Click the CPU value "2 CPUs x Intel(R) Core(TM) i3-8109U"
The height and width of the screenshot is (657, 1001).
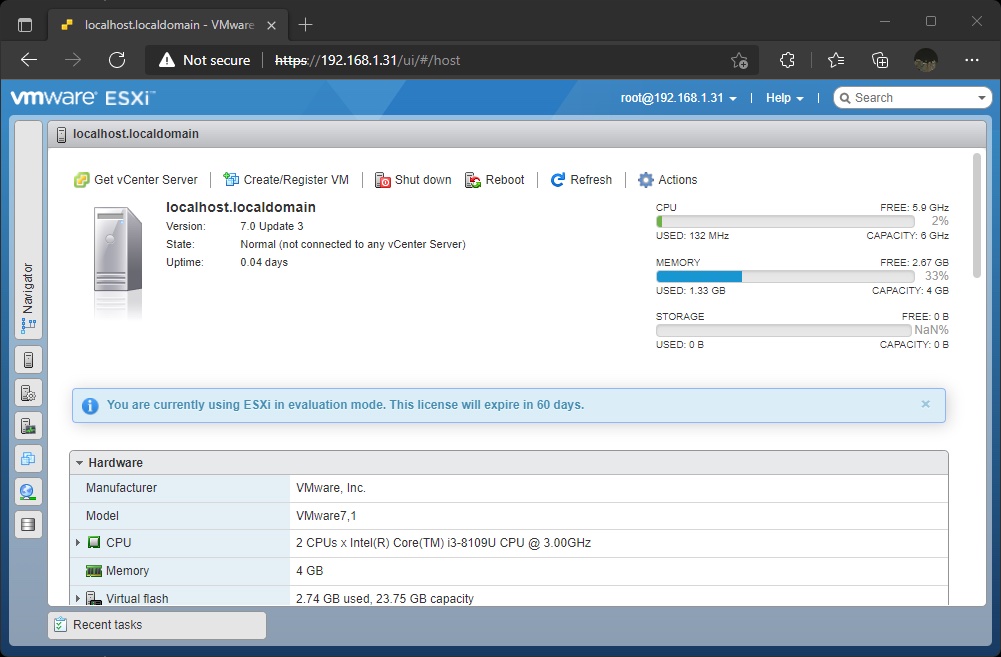444,543
